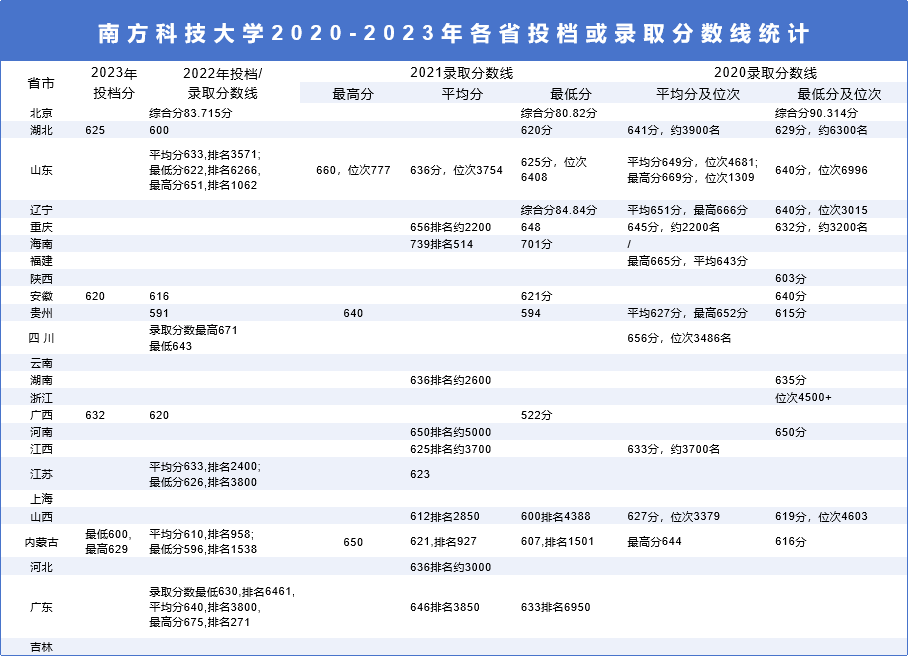Click the table title banner at the top
The width and height of the screenshot is (909, 656).
pos(454,30)
